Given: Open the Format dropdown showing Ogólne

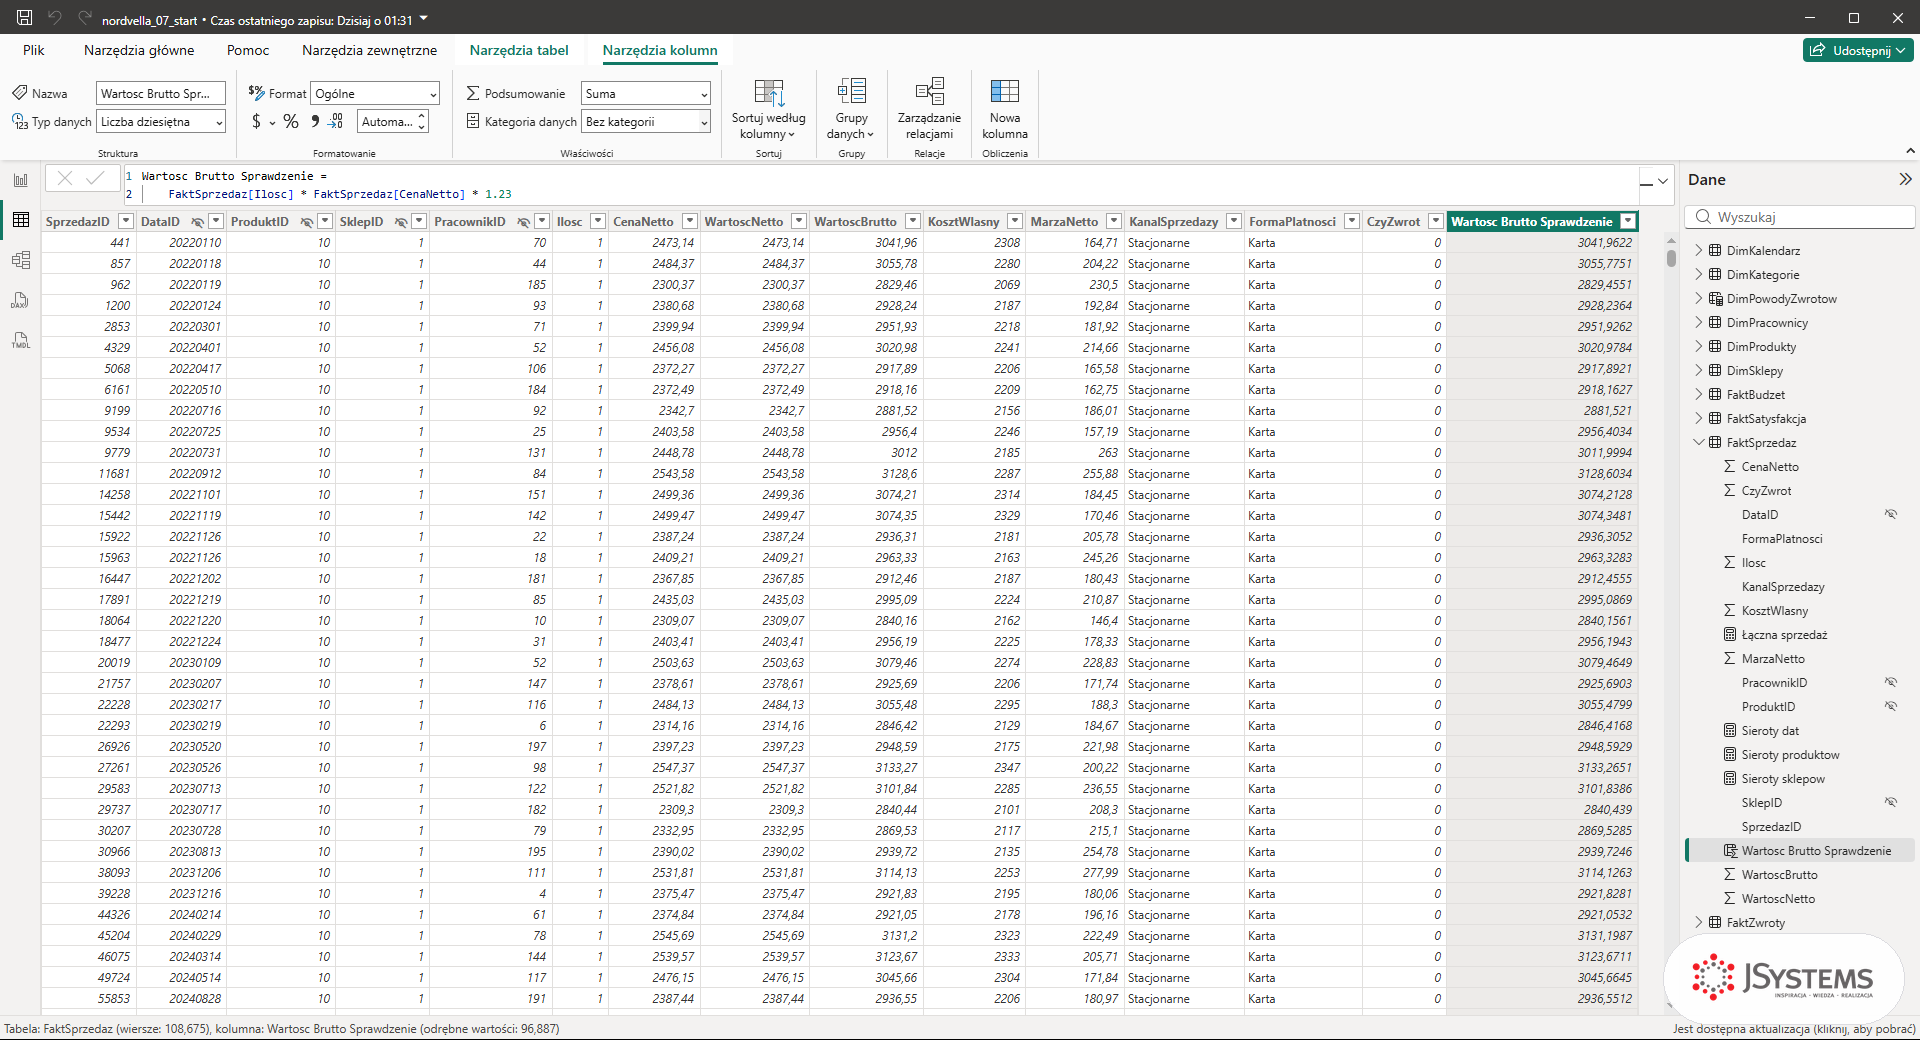Looking at the screenshot, I should (375, 94).
